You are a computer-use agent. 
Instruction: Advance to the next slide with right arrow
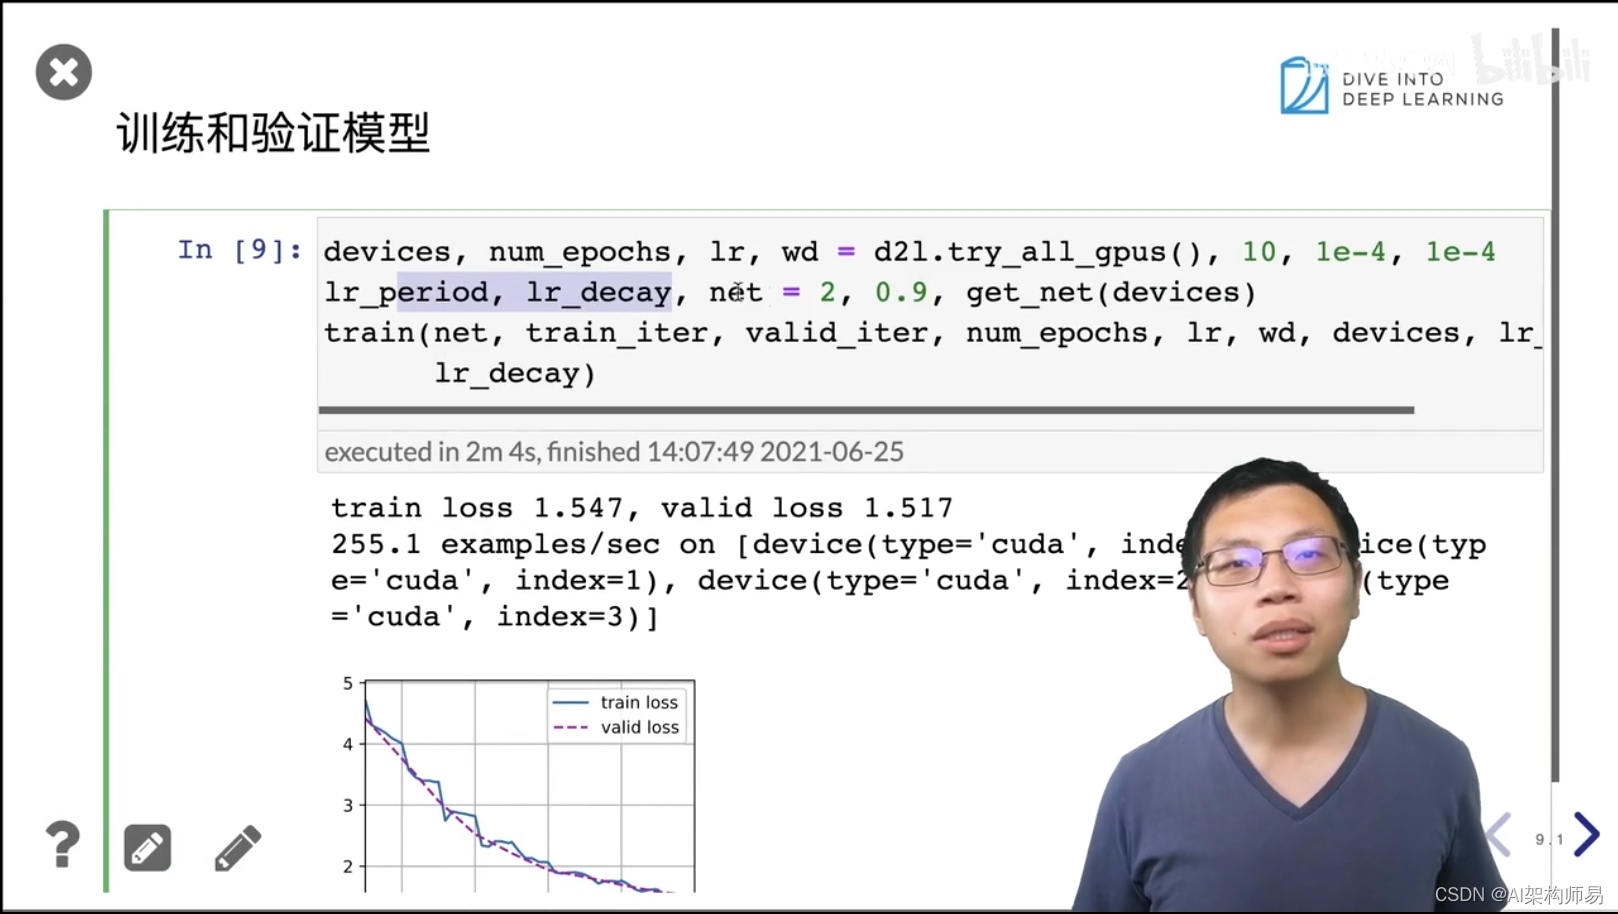click(x=1586, y=834)
